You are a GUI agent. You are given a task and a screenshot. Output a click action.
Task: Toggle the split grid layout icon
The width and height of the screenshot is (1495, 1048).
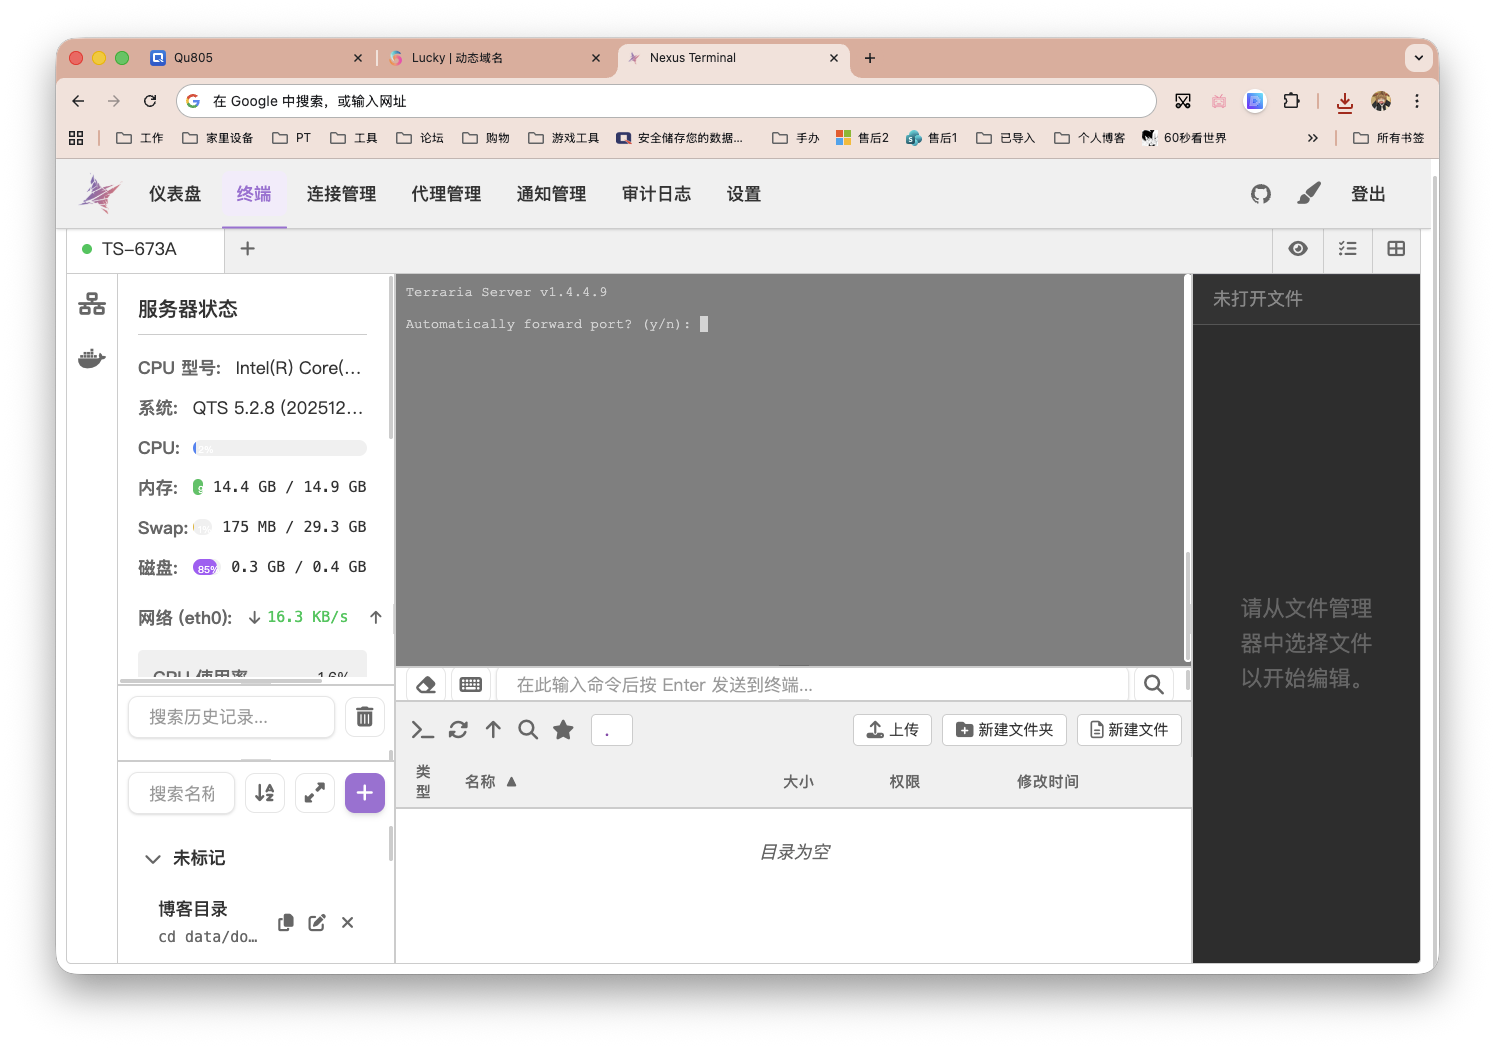[x=1396, y=249]
